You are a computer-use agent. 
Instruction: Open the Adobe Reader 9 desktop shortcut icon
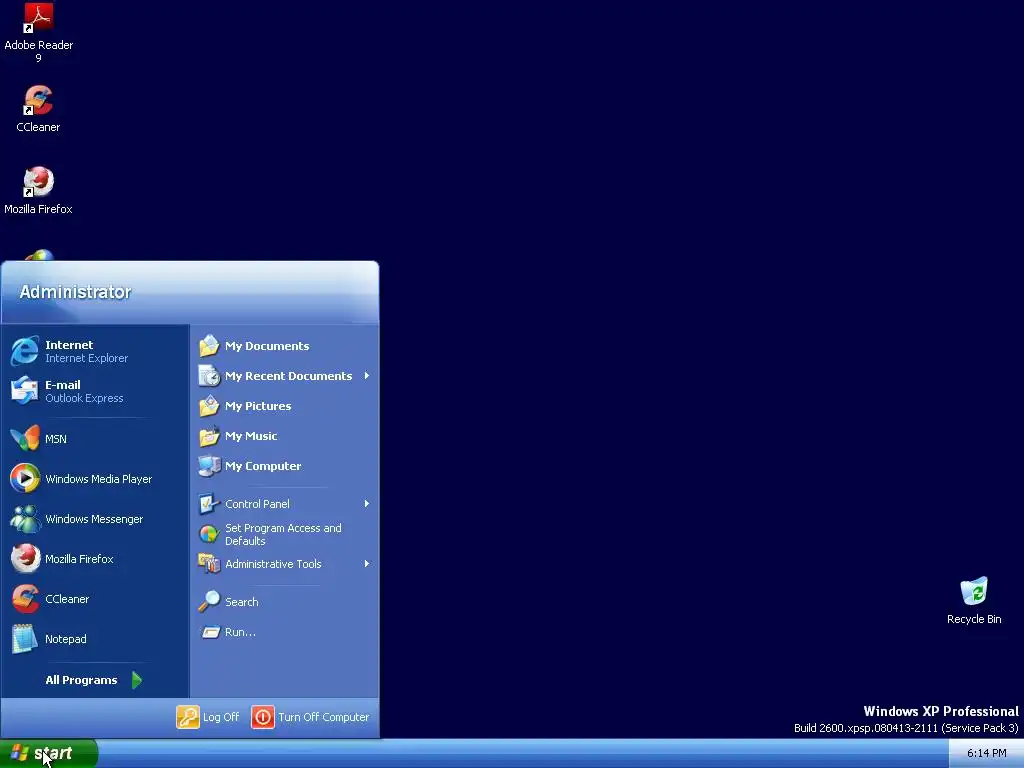pos(38,18)
